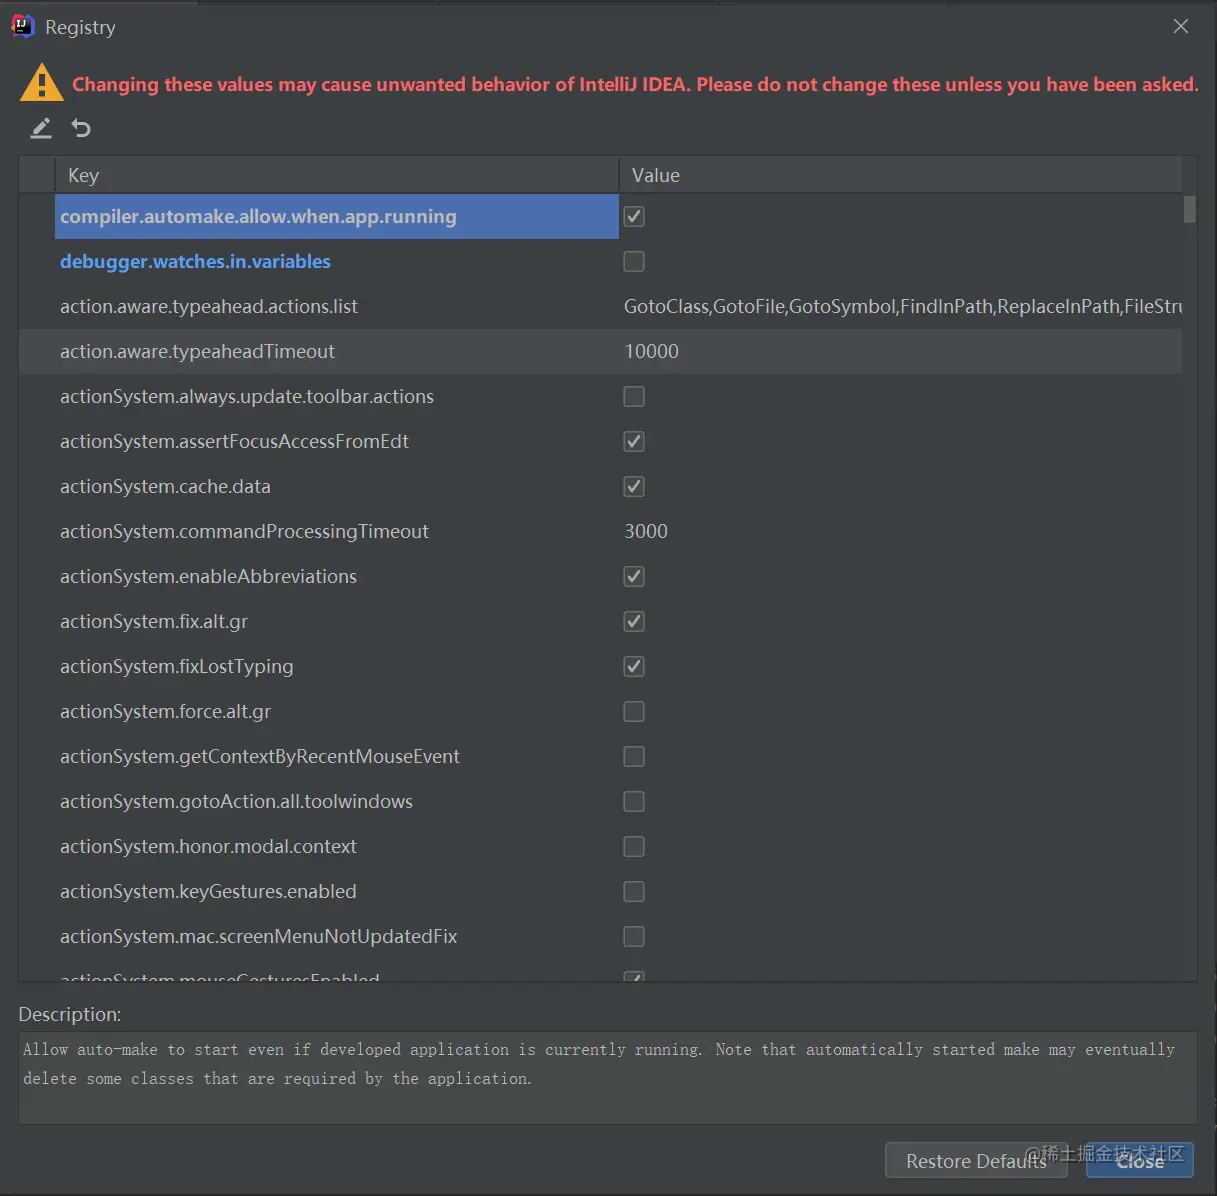
Task: Click the Revert to default arrow icon
Action: coord(81,128)
